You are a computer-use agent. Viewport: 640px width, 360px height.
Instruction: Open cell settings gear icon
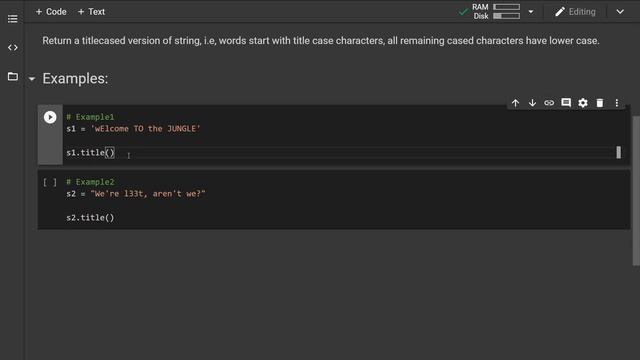pos(583,103)
